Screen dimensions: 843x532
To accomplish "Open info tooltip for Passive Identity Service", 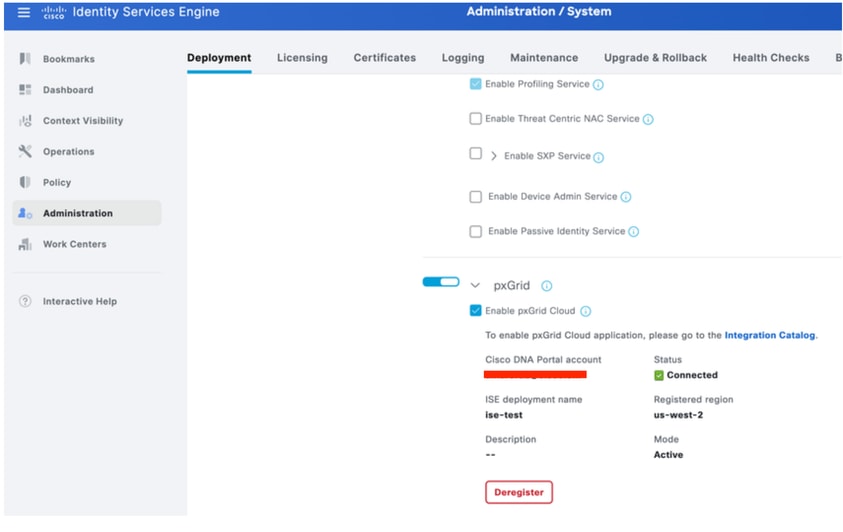I will [633, 232].
